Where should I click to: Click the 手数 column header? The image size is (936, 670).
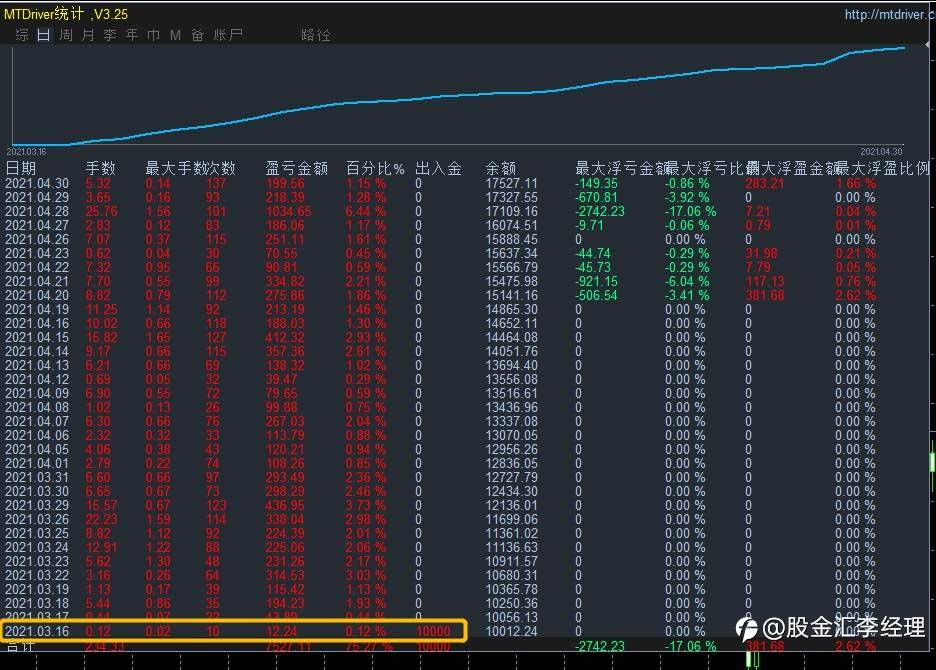pos(100,168)
